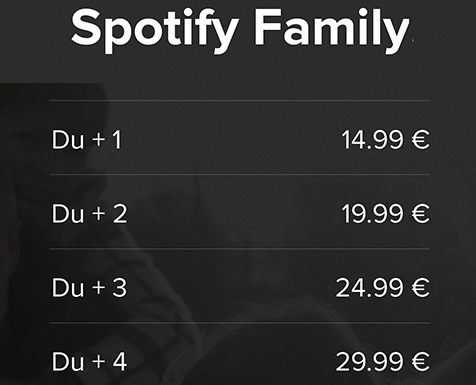476x385 pixels.
Task: Click the euro sign after 29.99
Action: tap(421, 362)
